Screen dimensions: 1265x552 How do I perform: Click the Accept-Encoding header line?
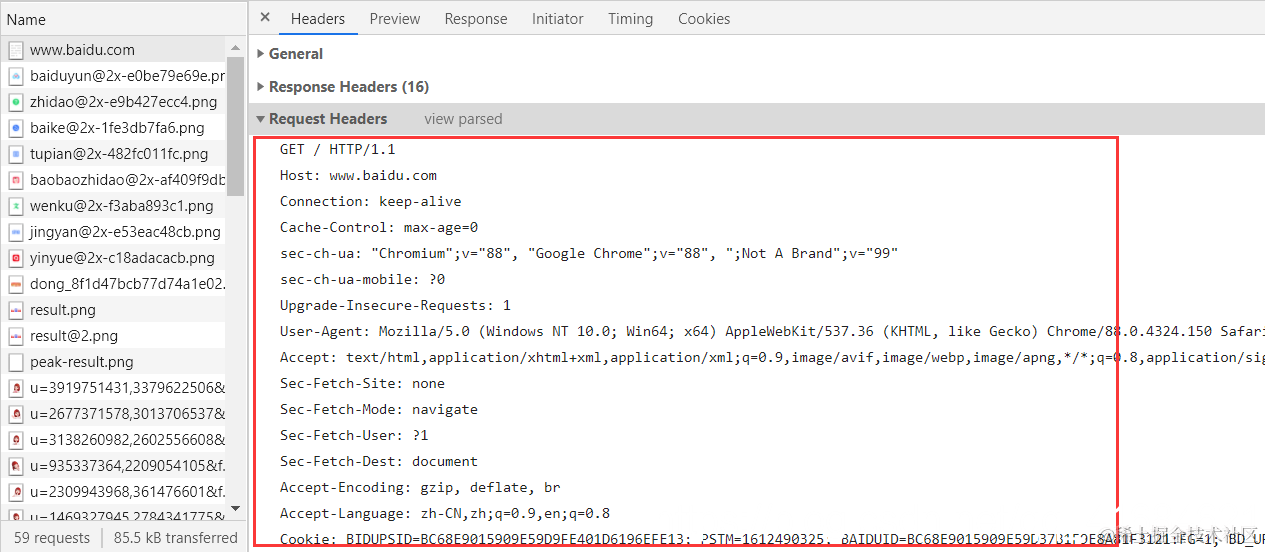click(420, 487)
